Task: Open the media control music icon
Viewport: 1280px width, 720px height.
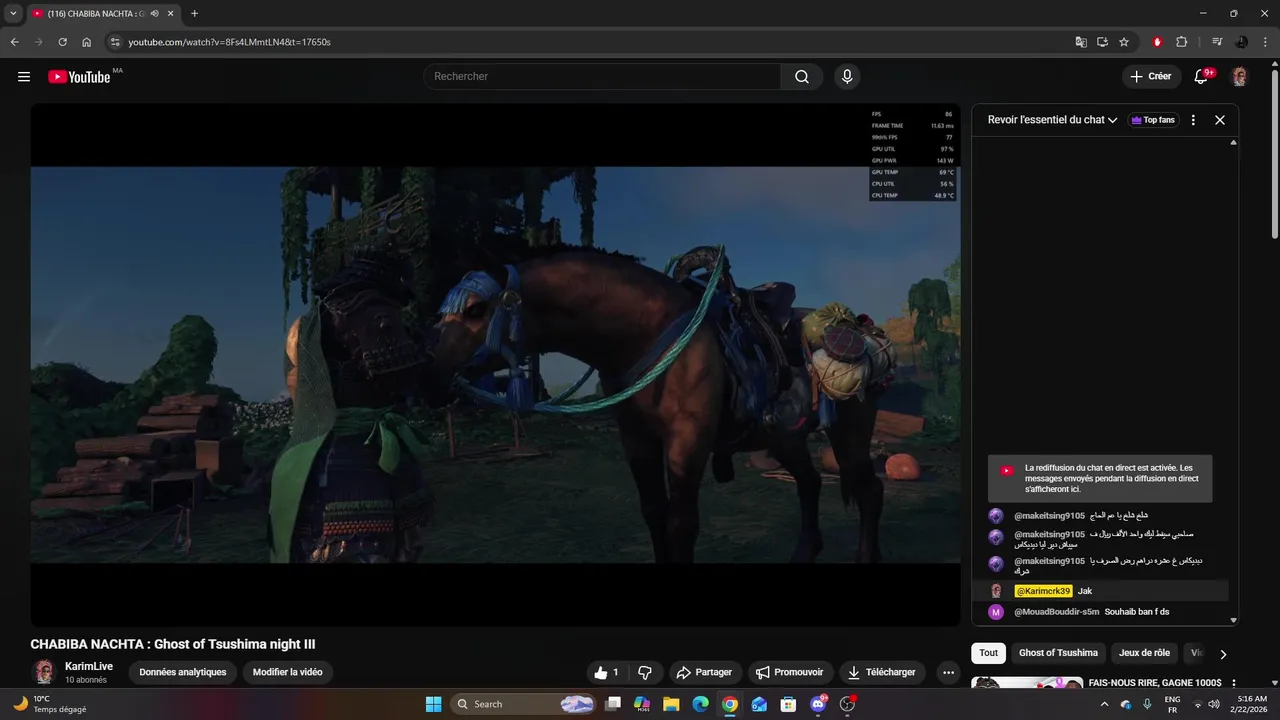Action: (1217, 42)
